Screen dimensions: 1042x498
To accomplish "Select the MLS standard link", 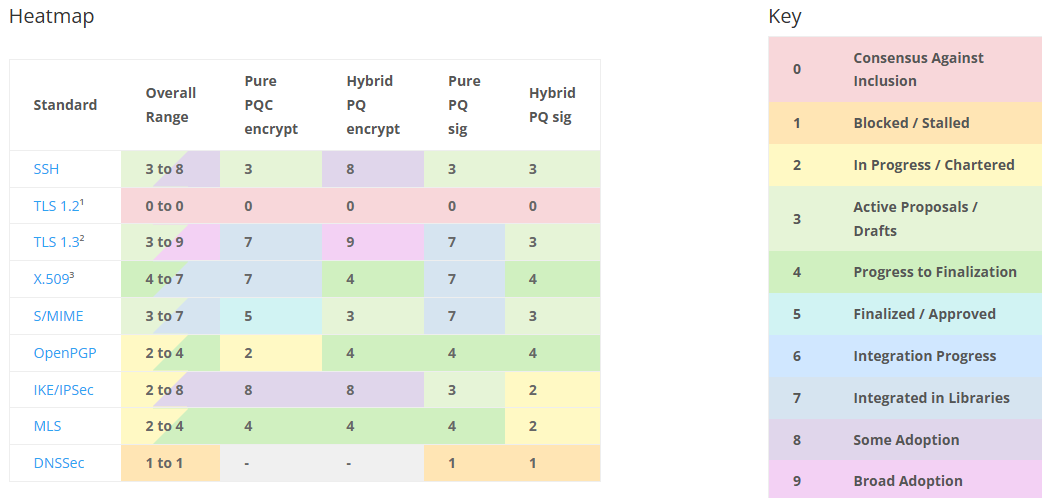I will [47, 426].
